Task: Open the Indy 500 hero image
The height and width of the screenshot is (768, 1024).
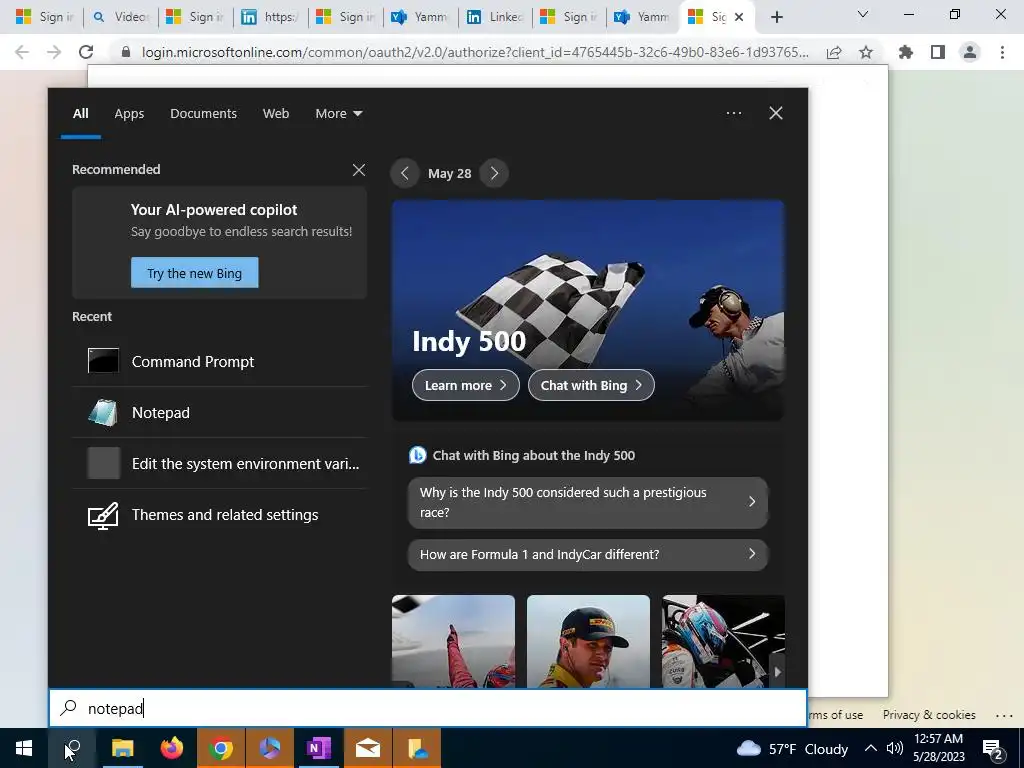Action: [x=588, y=310]
